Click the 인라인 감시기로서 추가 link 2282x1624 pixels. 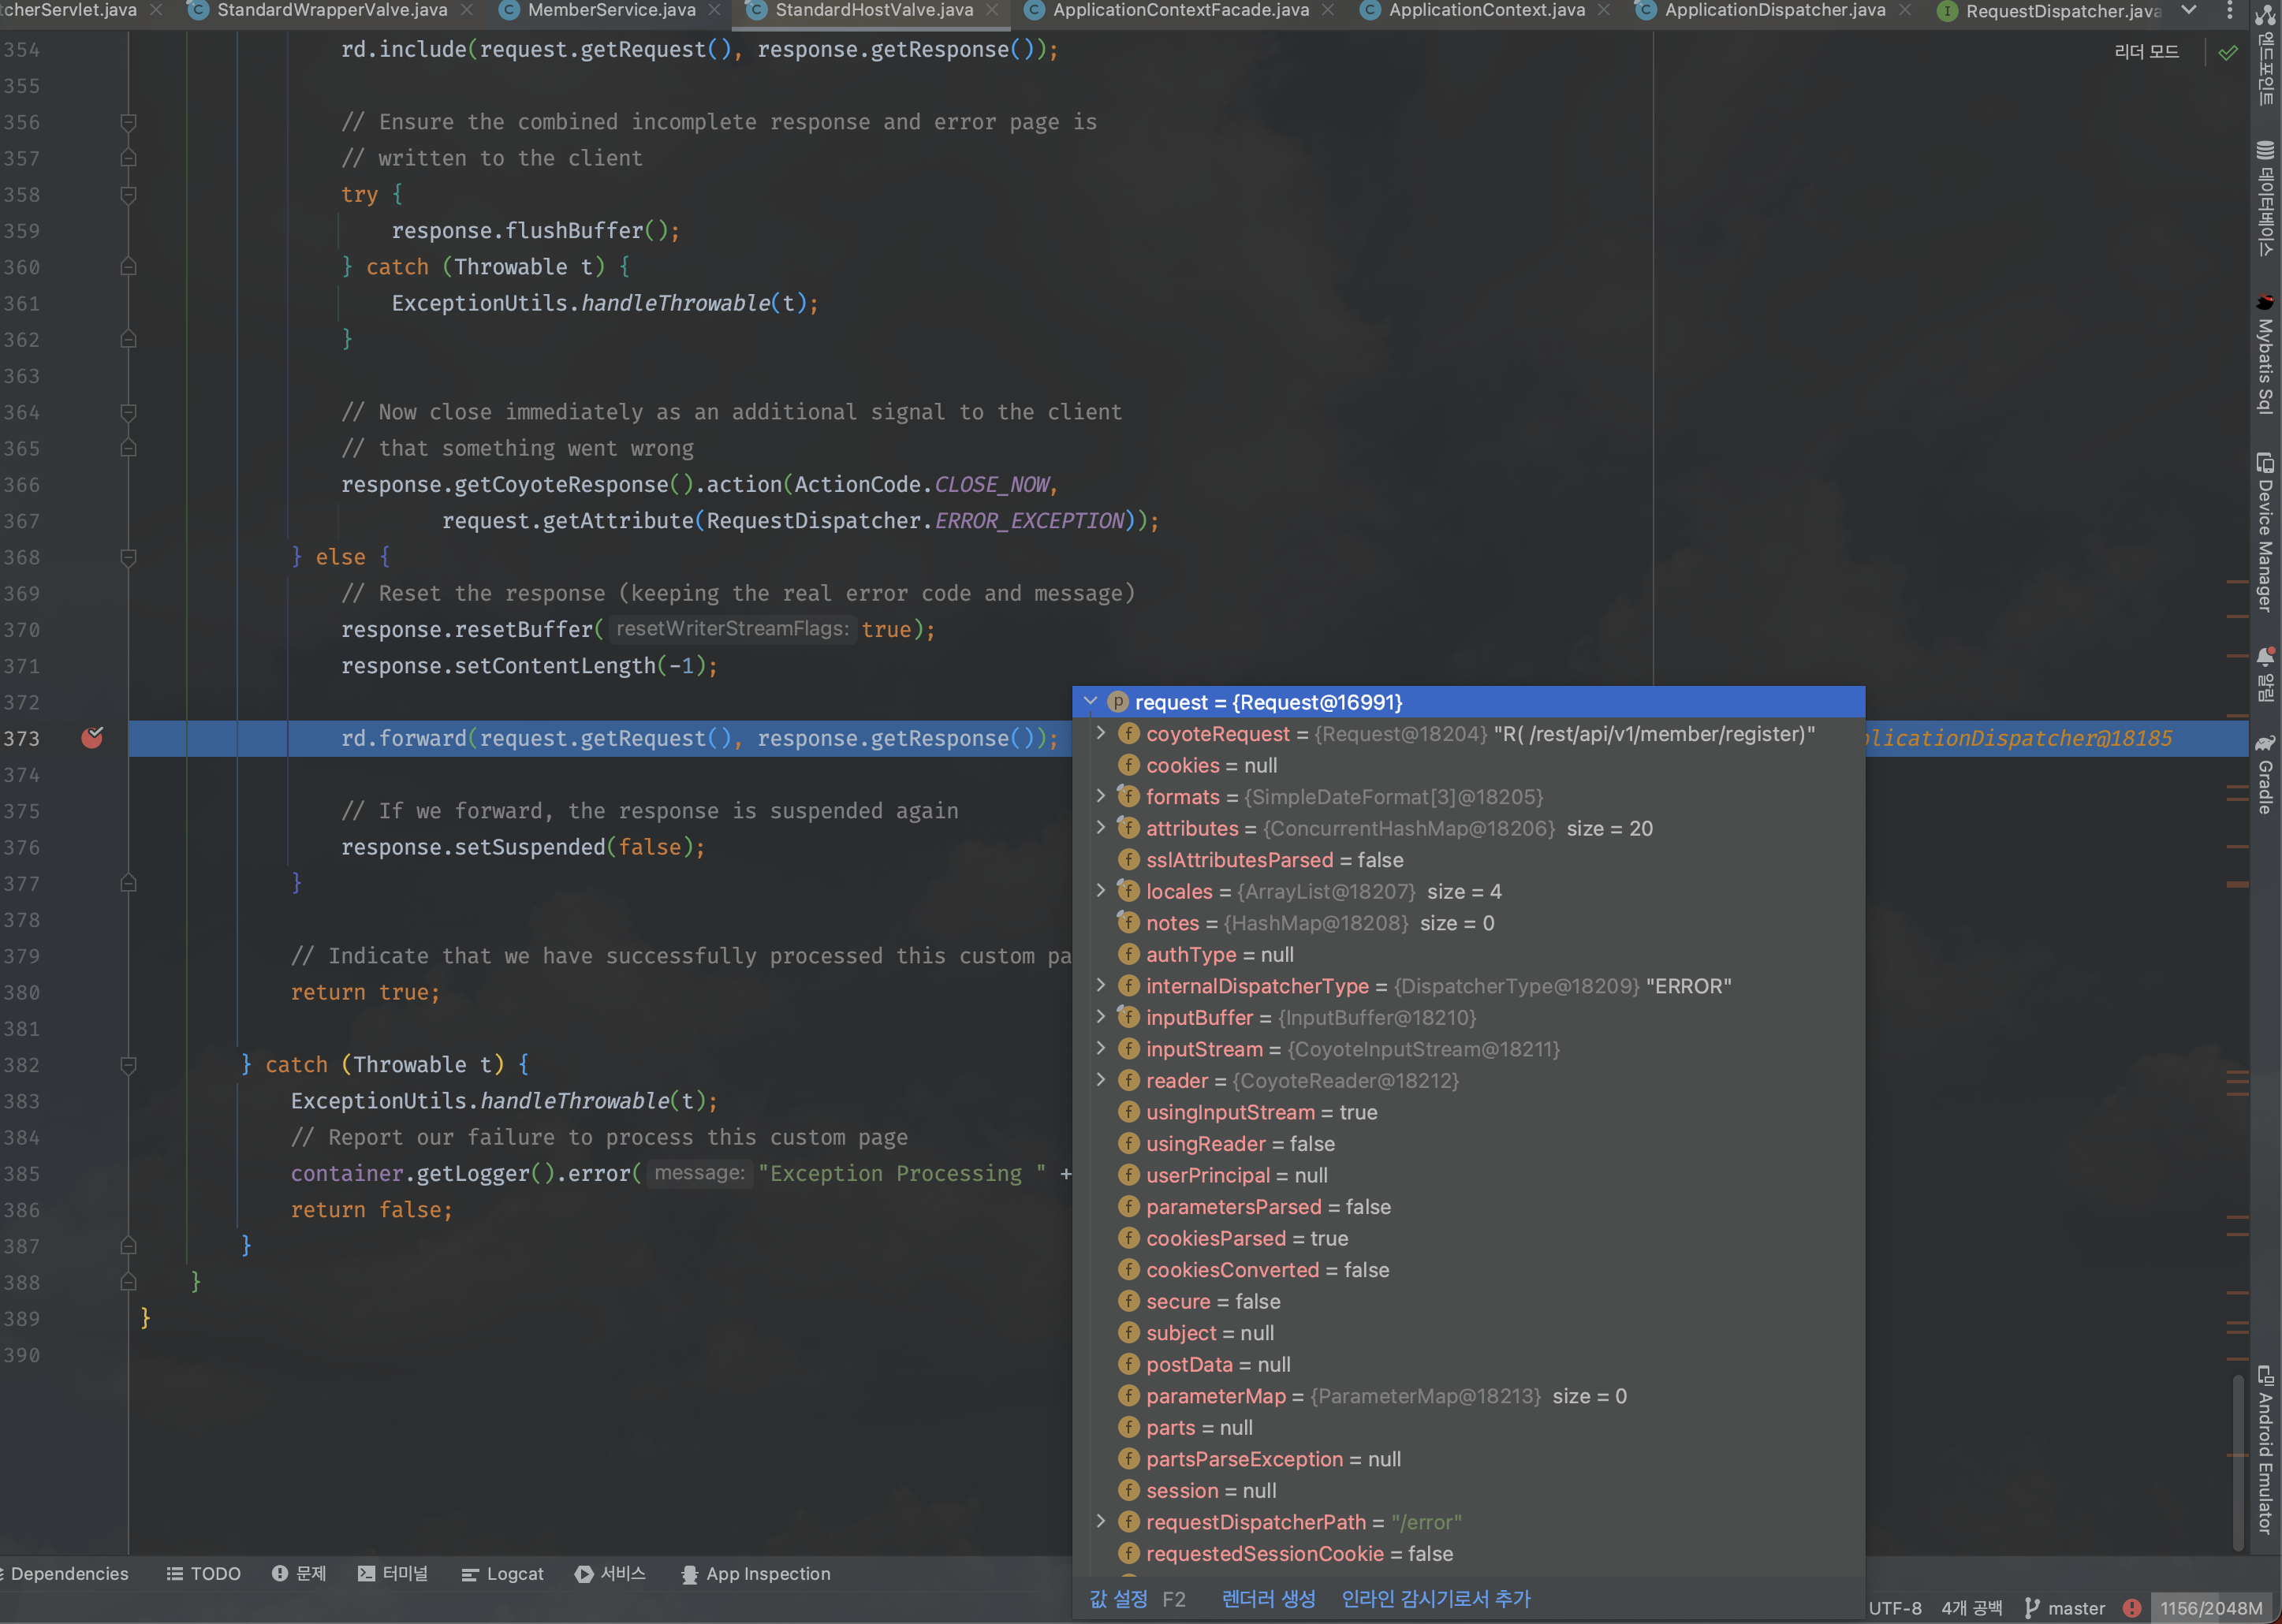tap(1435, 1598)
